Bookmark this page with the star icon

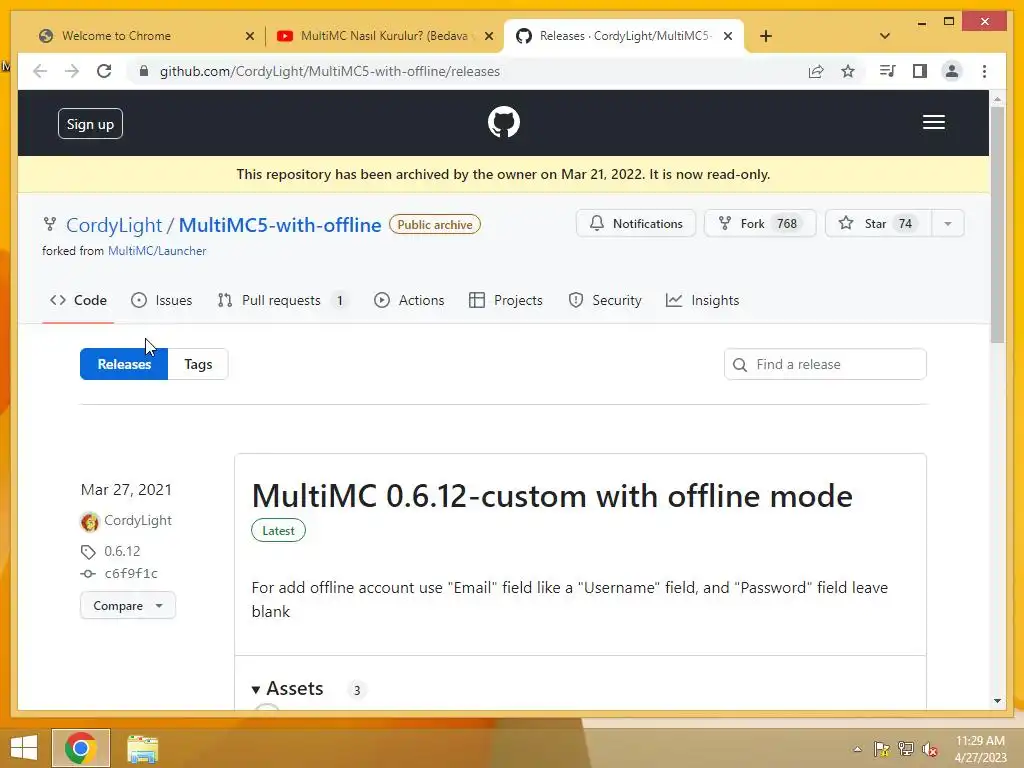pos(848,71)
